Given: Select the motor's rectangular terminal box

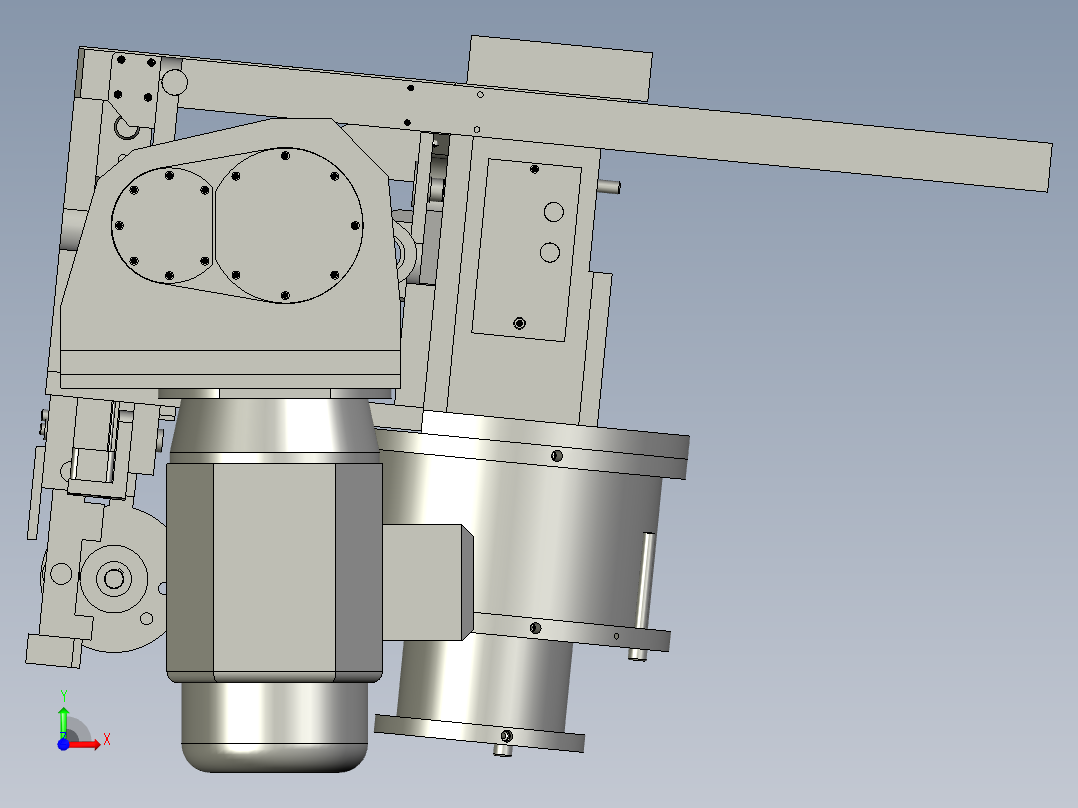Looking at the screenshot, I should point(428,582).
